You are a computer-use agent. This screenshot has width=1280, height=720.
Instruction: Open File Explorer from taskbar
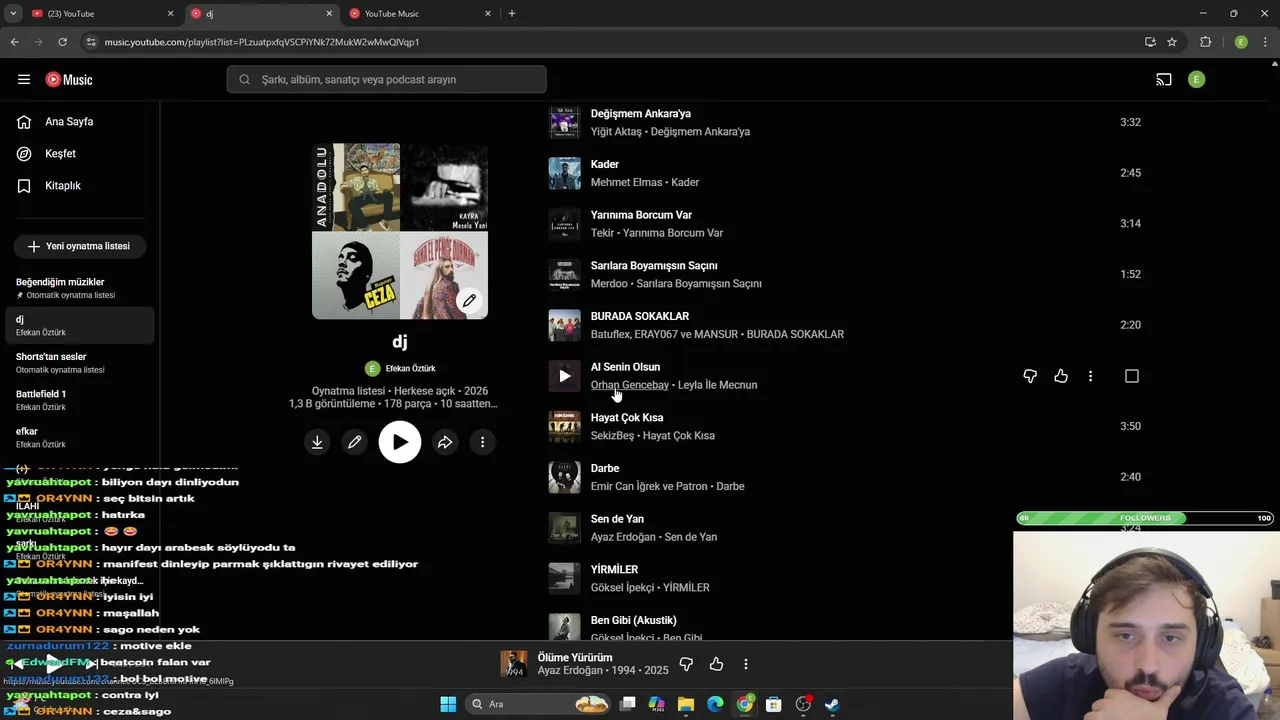coord(686,704)
